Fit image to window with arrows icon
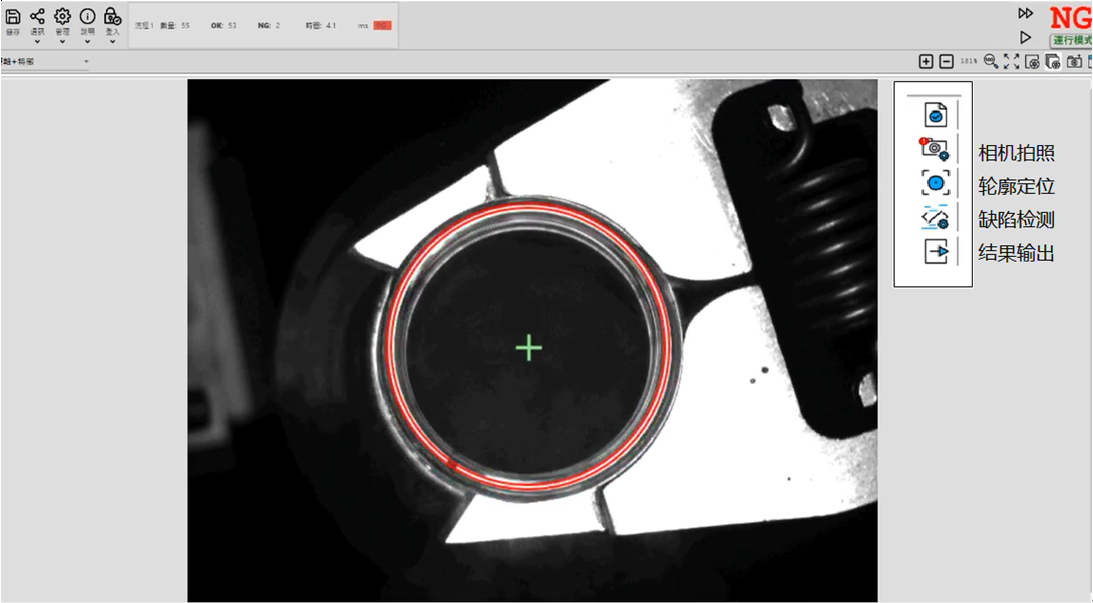The image size is (1093, 603). (1011, 62)
